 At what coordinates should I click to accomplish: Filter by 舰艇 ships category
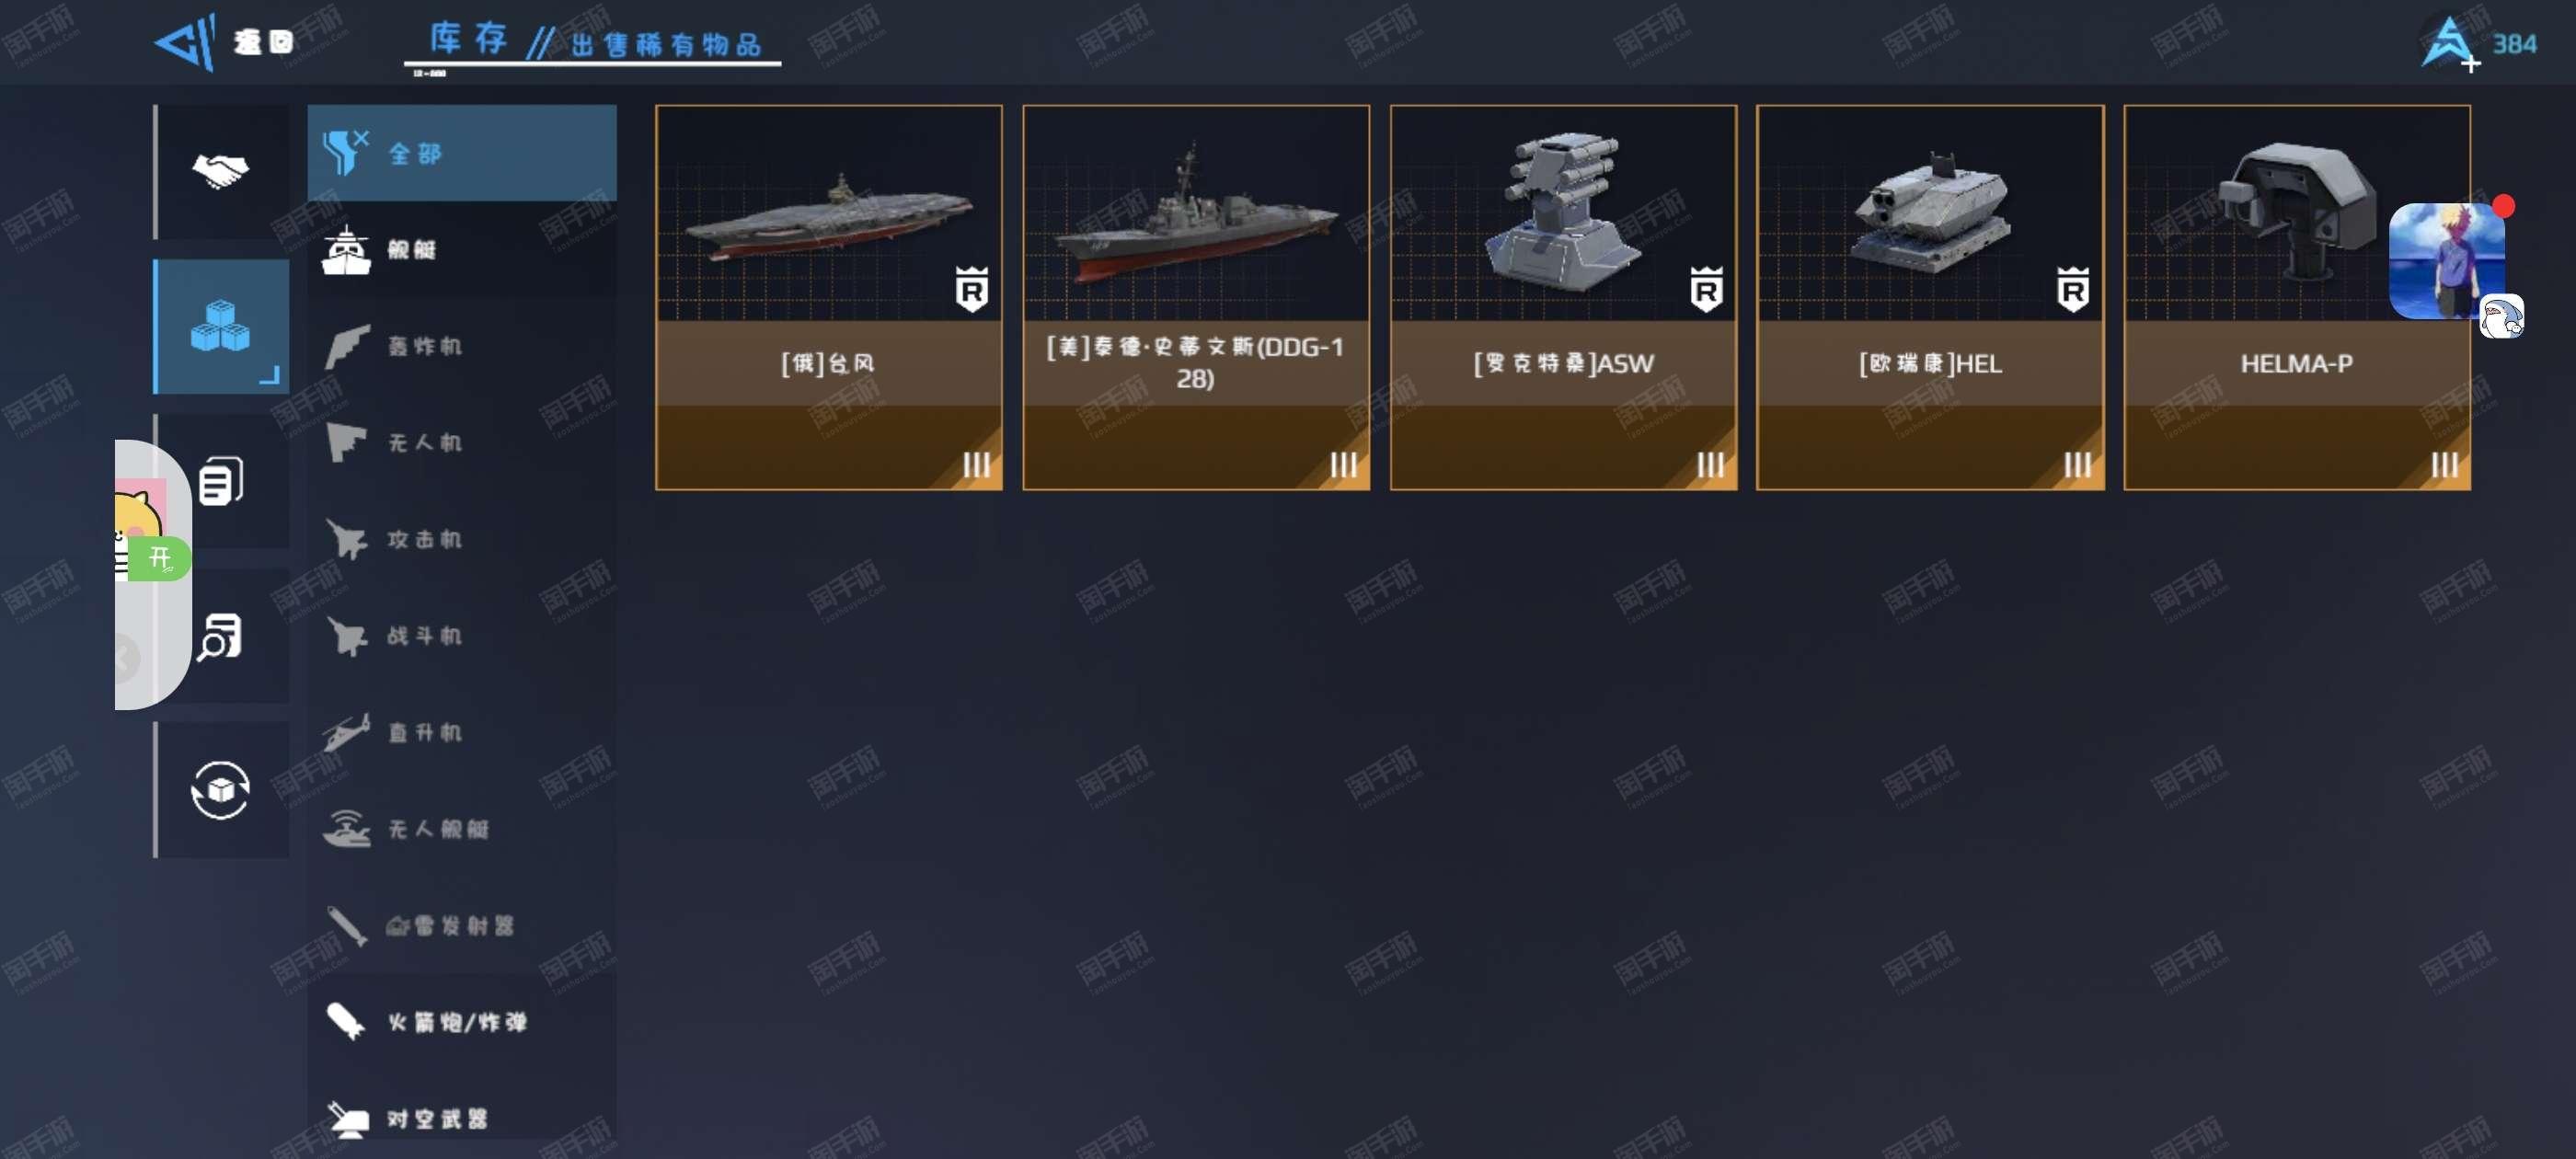coord(462,249)
